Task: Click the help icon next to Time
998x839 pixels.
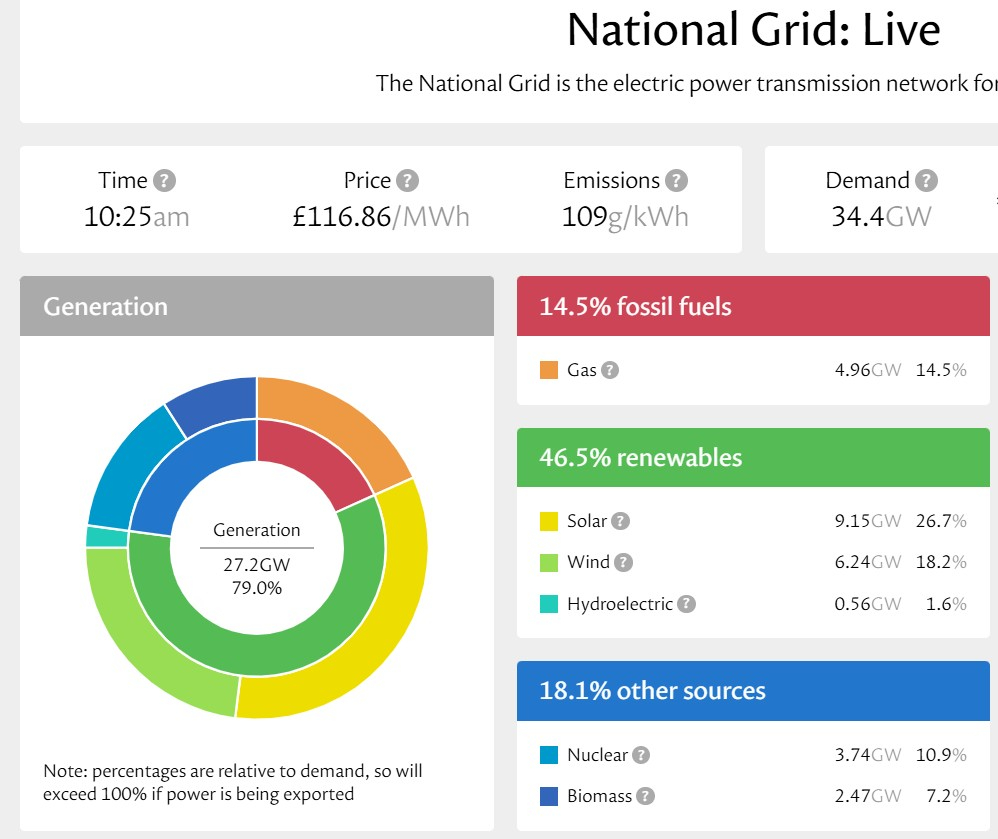Action: point(165,181)
